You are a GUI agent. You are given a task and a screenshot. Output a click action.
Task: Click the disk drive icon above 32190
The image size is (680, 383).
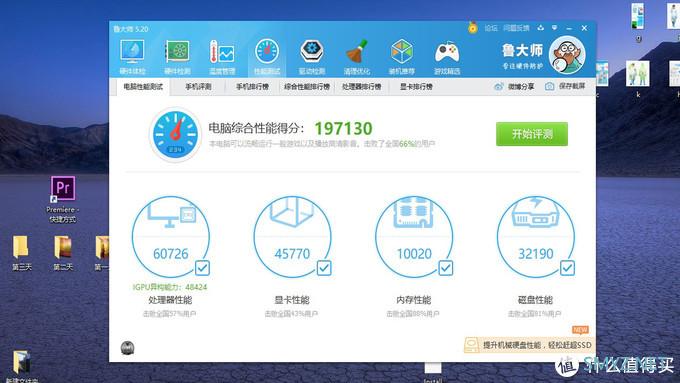pos(536,213)
